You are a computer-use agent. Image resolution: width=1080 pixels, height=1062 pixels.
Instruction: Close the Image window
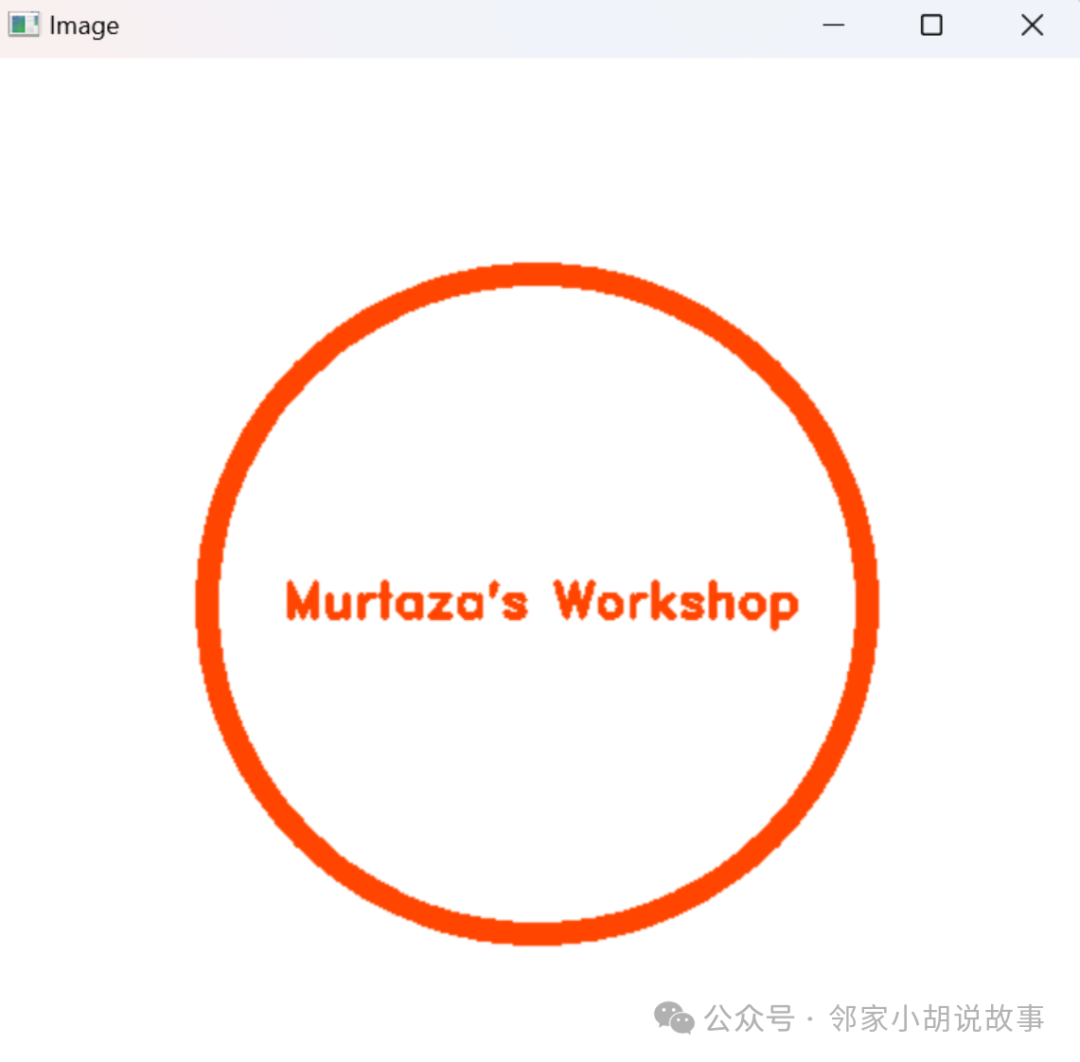point(1032,25)
